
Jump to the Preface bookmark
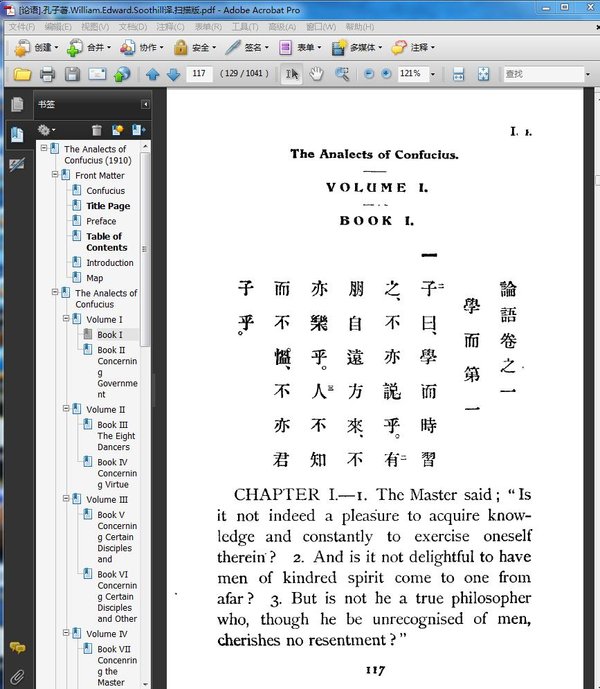point(101,221)
